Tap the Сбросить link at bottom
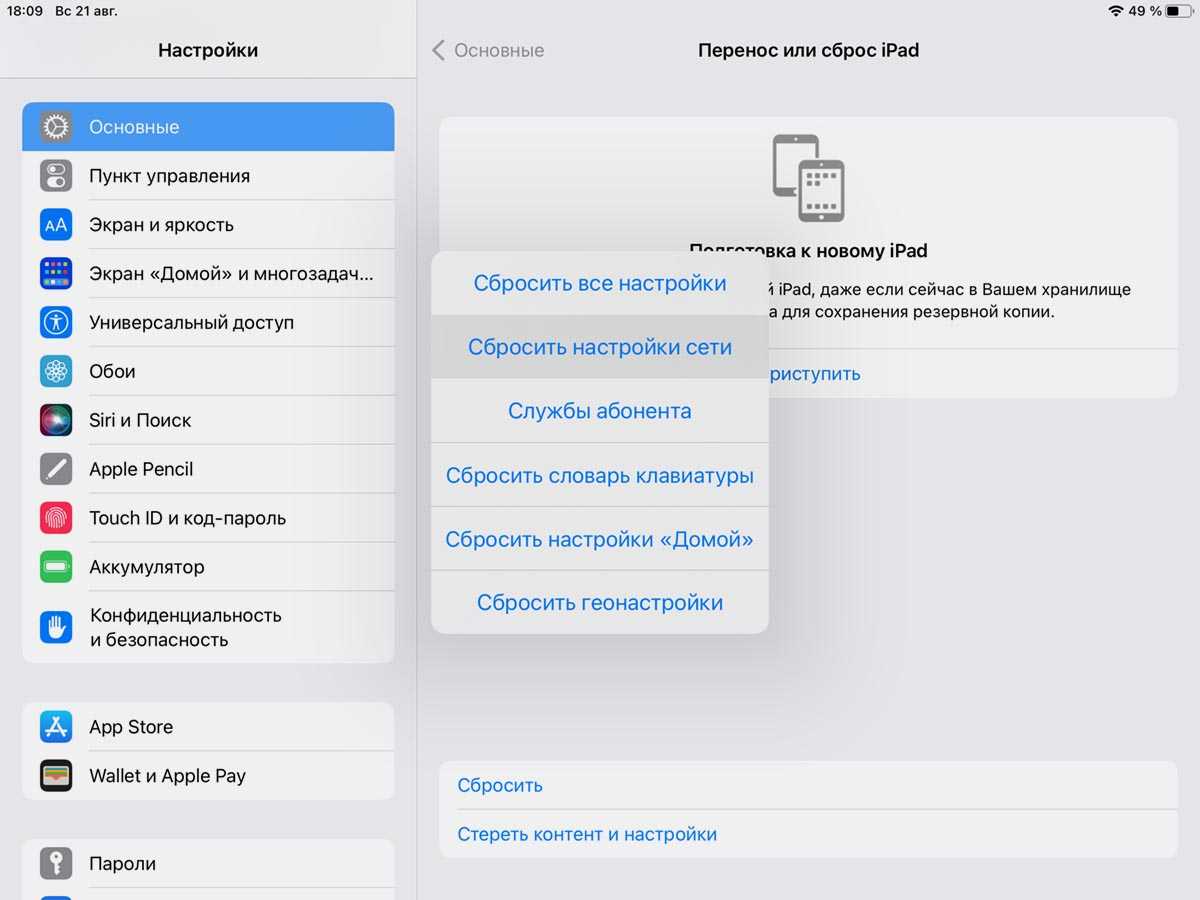Viewport: 1200px width, 900px height. tap(500, 785)
